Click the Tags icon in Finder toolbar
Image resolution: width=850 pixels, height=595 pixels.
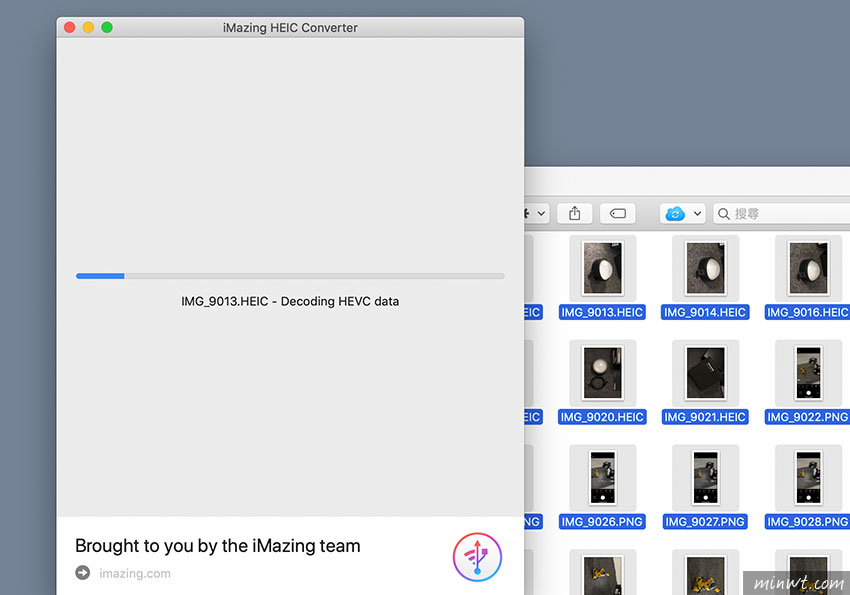pos(617,214)
